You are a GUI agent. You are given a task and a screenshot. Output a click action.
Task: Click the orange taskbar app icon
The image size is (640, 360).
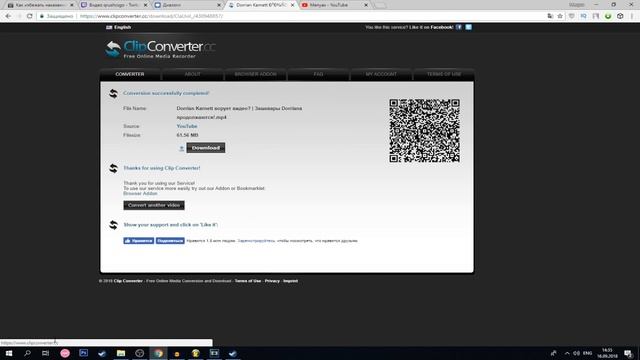[x=177, y=353]
